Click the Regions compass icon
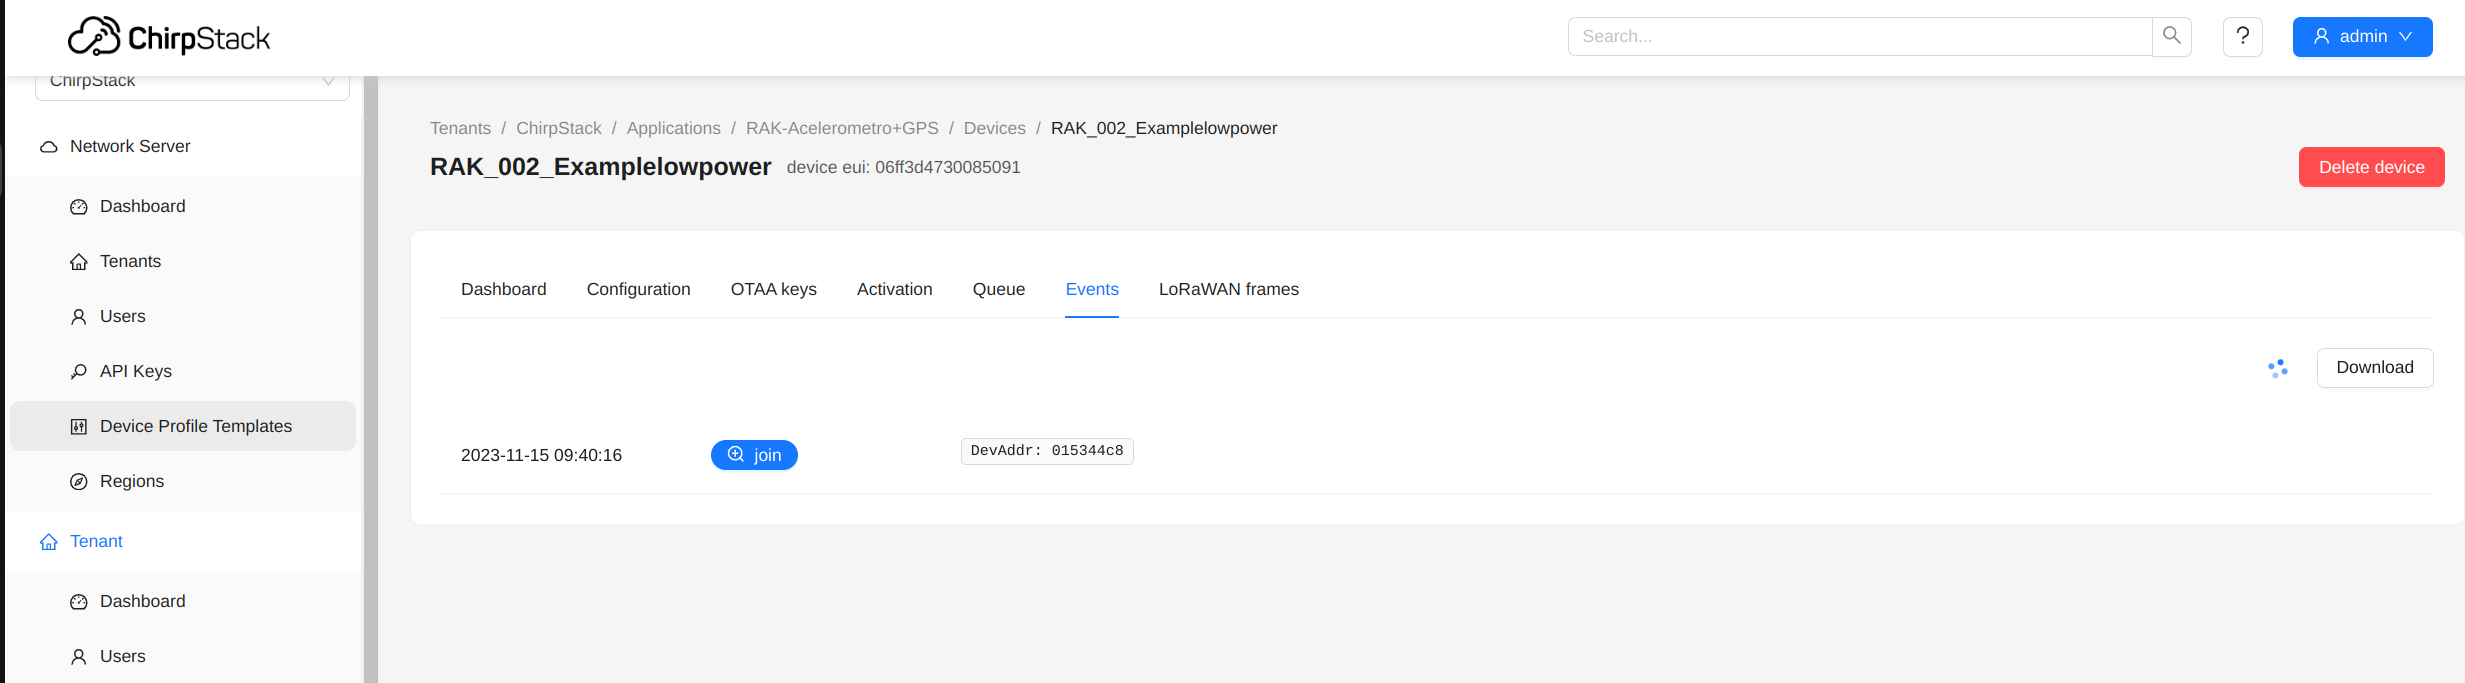2465x683 pixels. click(x=79, y=482)
